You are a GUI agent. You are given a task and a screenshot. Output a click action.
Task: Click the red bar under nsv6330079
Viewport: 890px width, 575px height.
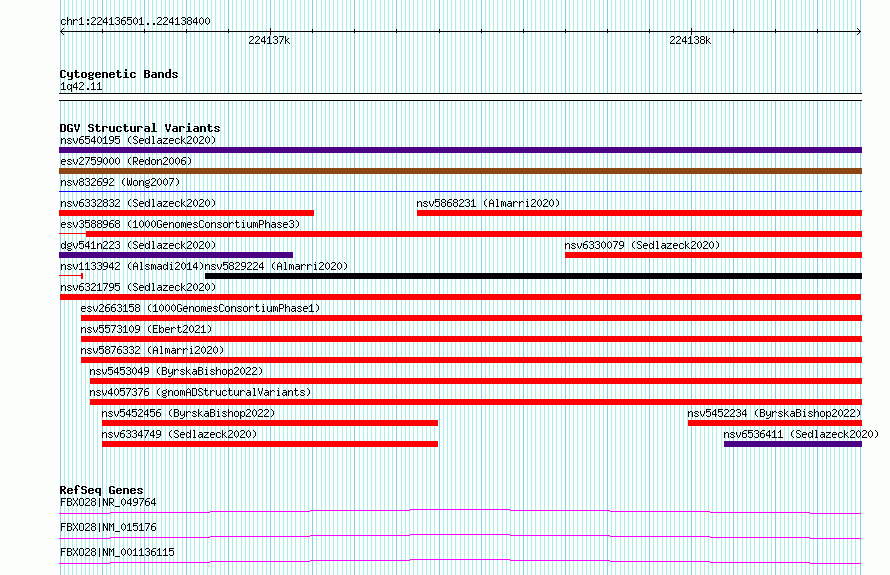click(713, 255)
